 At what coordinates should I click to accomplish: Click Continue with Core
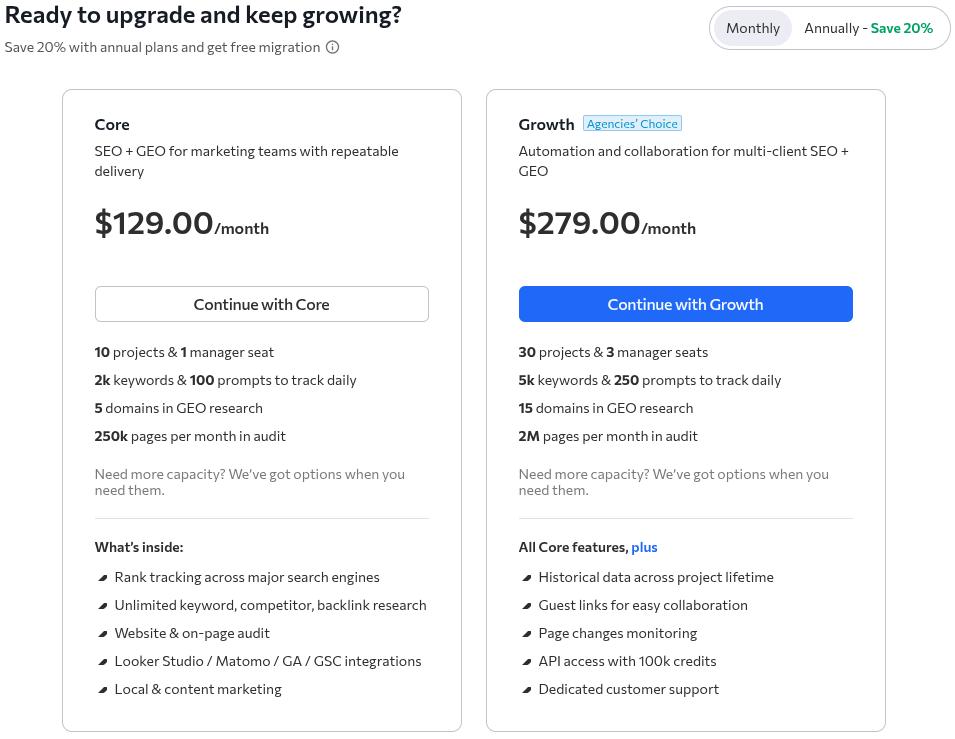(261, 304)
